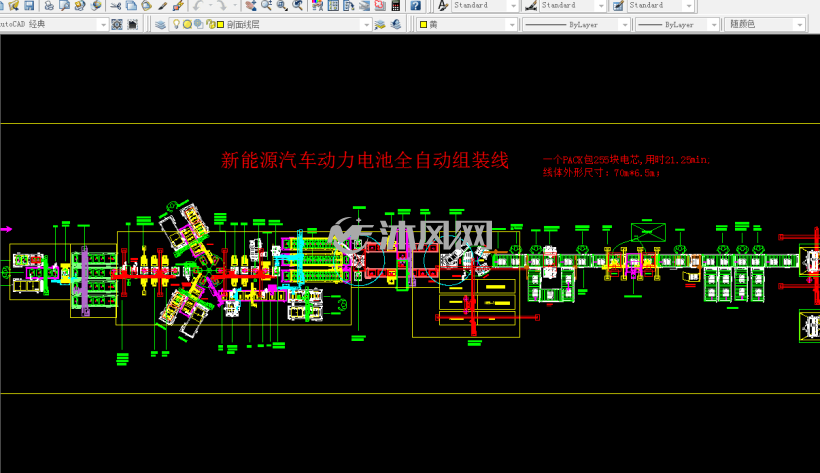Open the lineweight ByLayer dropdown

pyautogui.click(x=714, y=25)
